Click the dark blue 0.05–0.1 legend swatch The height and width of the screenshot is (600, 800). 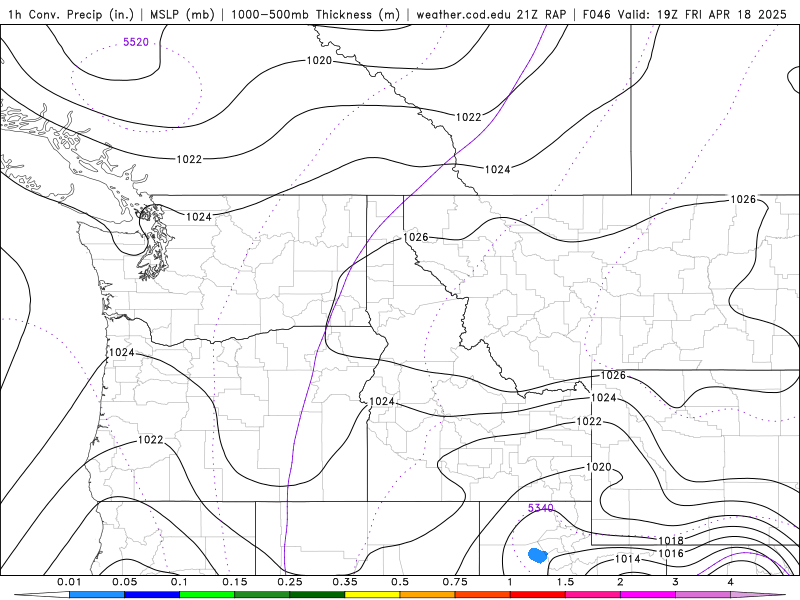(152, 595)
